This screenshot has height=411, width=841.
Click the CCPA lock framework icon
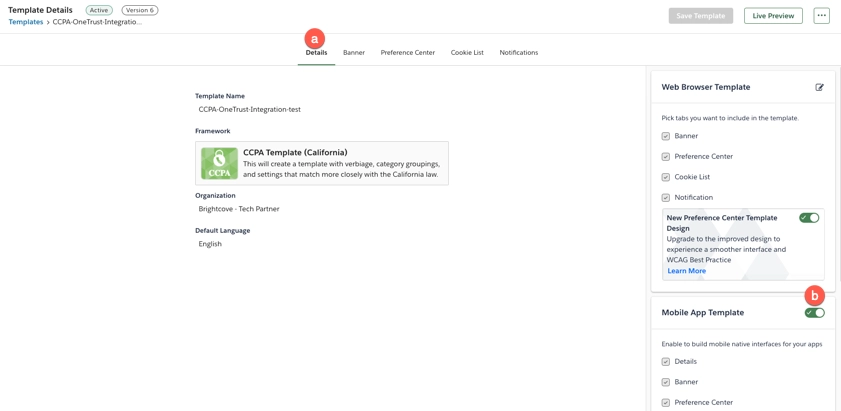tap(219, 163)
